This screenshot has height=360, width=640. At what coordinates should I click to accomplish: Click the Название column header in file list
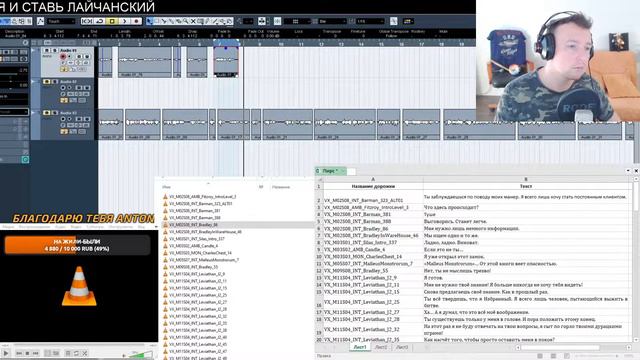coord(281,187)
